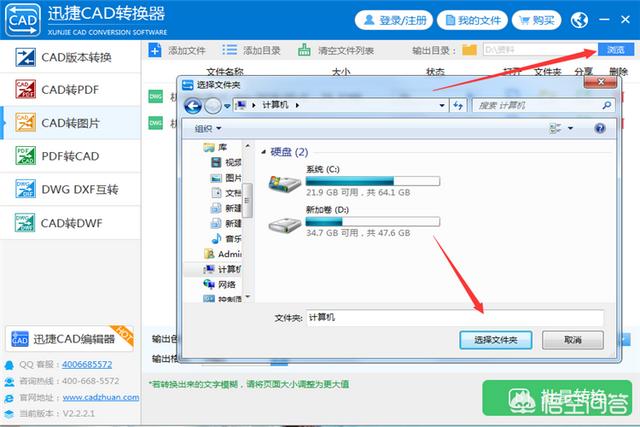Image resolution: width=640 pixels, height=427 pixels.
Task: Switch to PDF转CAD mode
Action: coord(70,156)
